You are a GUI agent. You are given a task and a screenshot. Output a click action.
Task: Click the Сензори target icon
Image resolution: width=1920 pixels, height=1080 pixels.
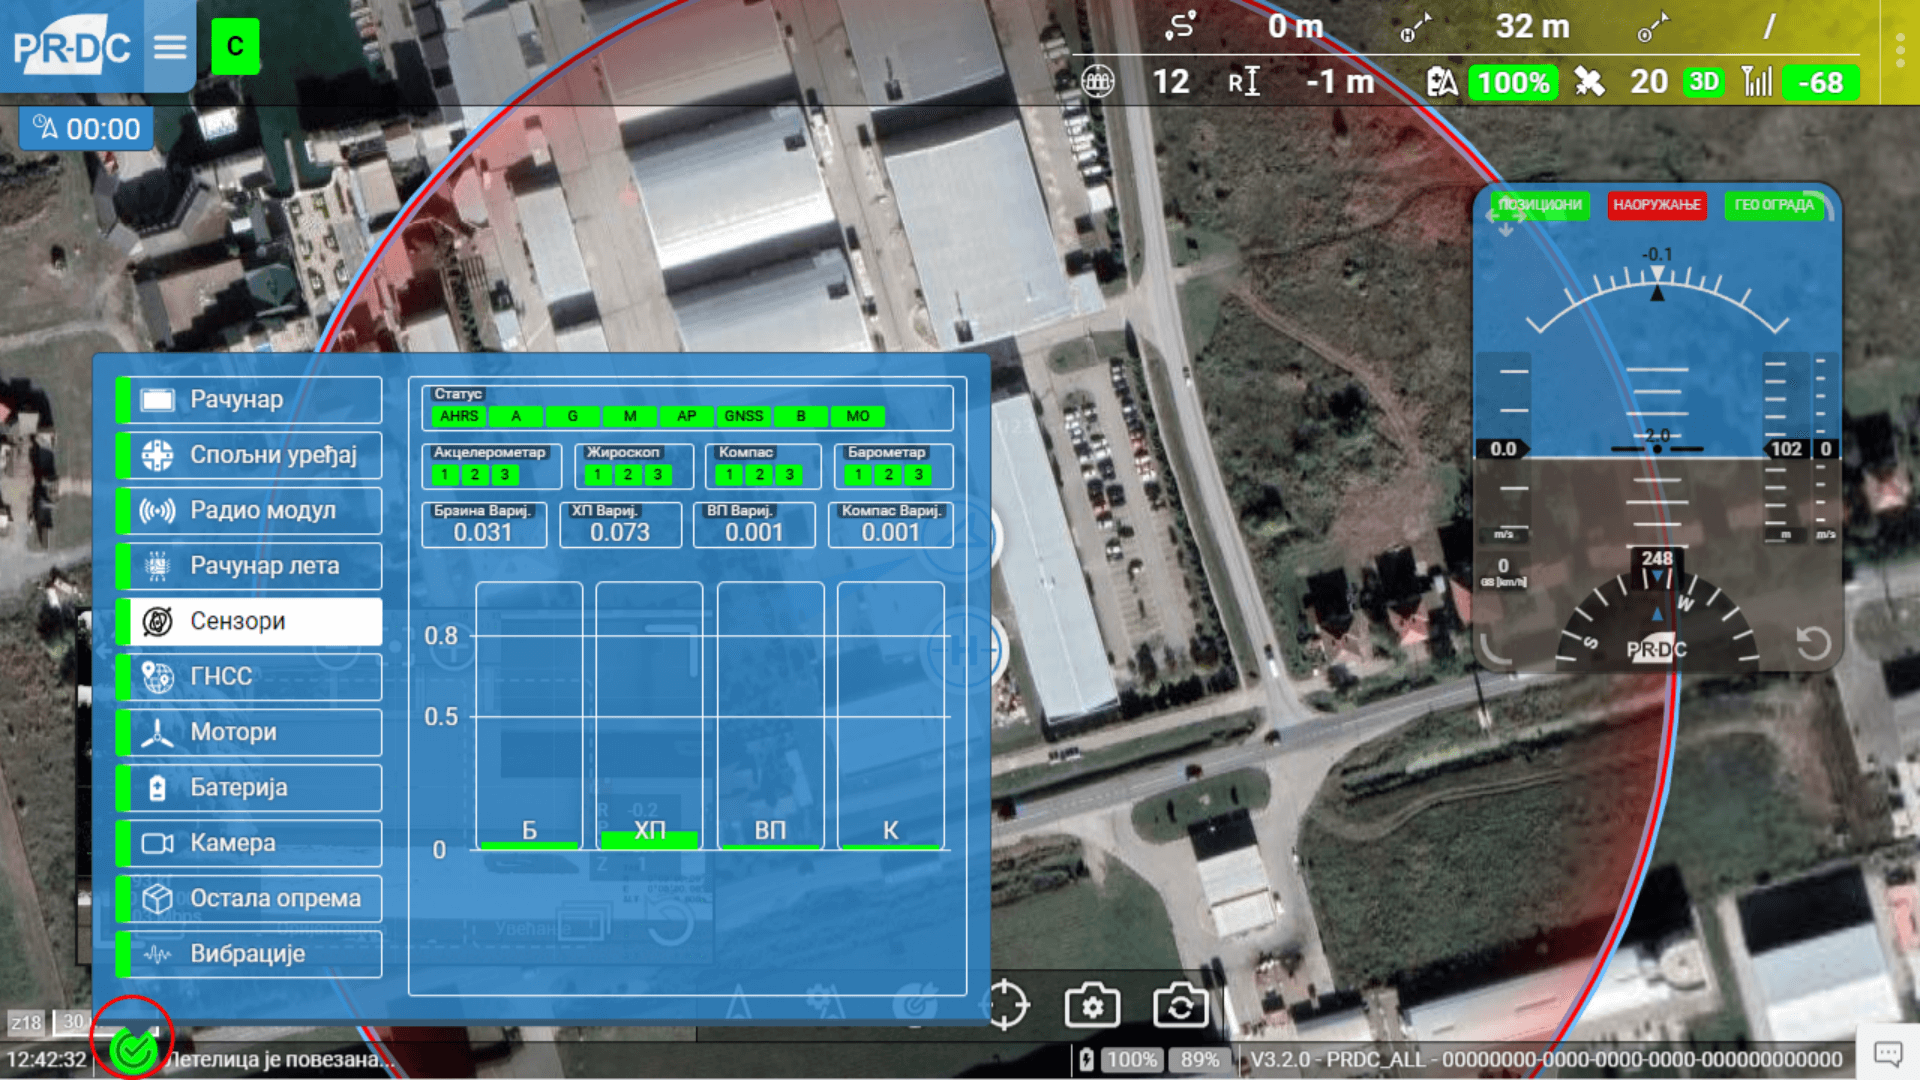[x=157, y=622]
